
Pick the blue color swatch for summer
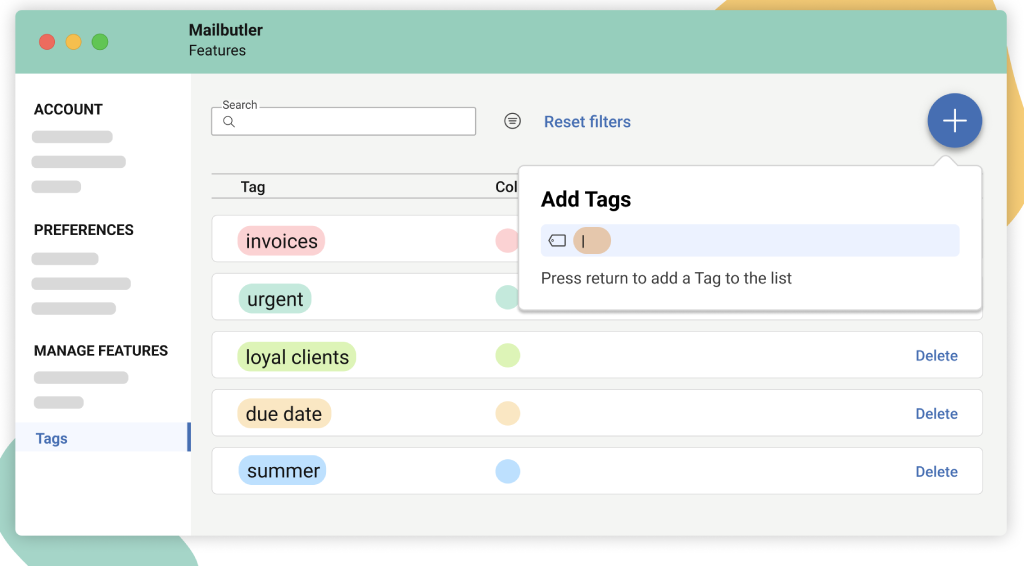[507, 471]
